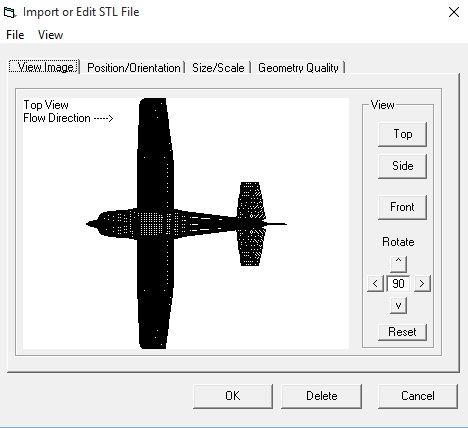Screen dimensions: 468x428
Task: Click the Delete button
Action: click(x=322, y=396)
